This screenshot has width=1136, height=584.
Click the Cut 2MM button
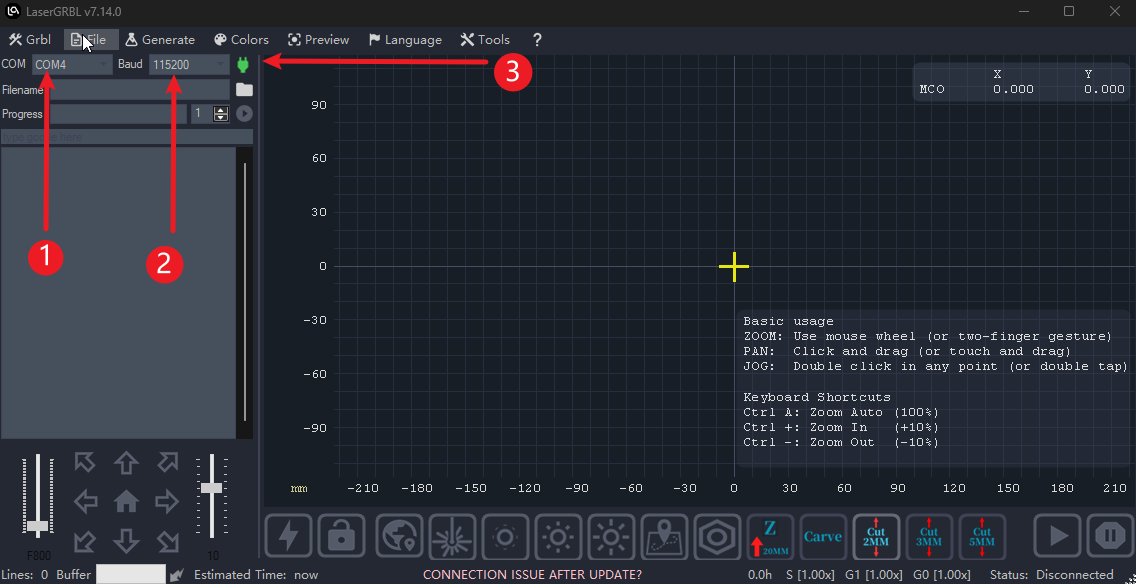click(876, 537)
